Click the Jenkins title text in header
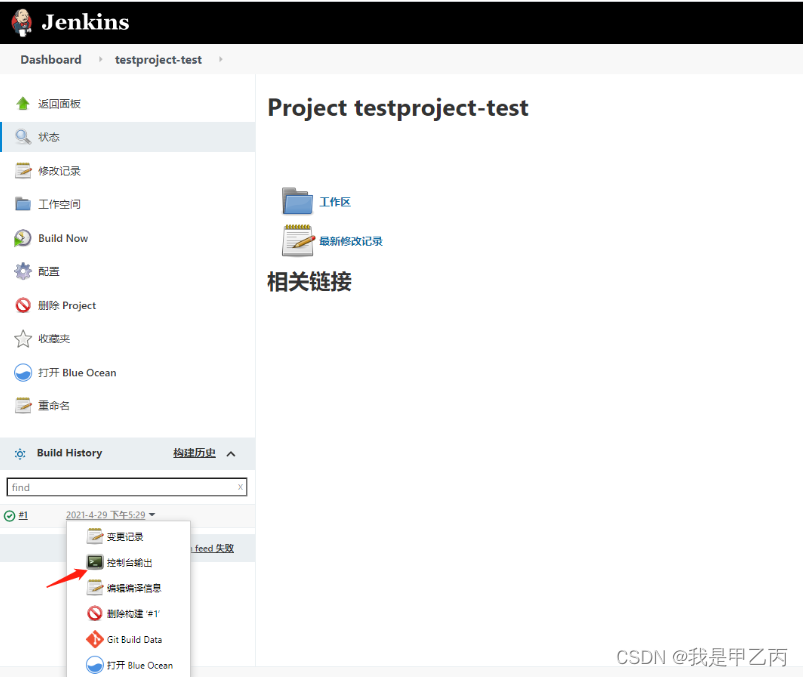This screenshot has height=677, width=803. [x=86, y=22]
